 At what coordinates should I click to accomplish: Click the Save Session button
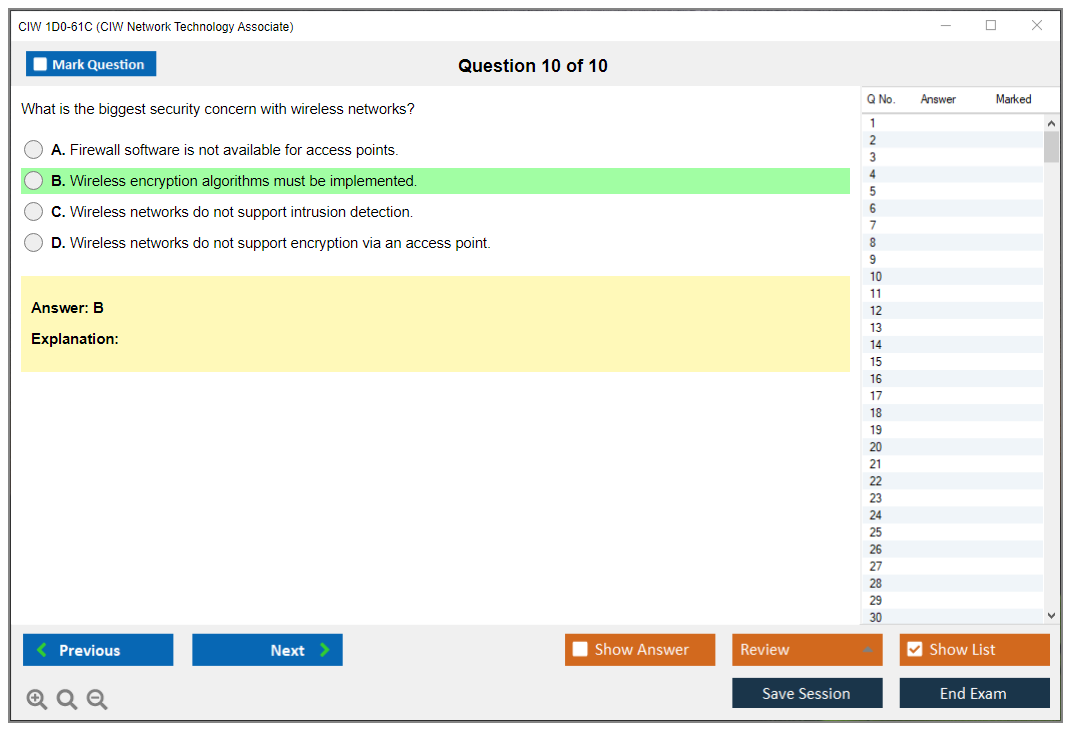[x=807, y=693]
